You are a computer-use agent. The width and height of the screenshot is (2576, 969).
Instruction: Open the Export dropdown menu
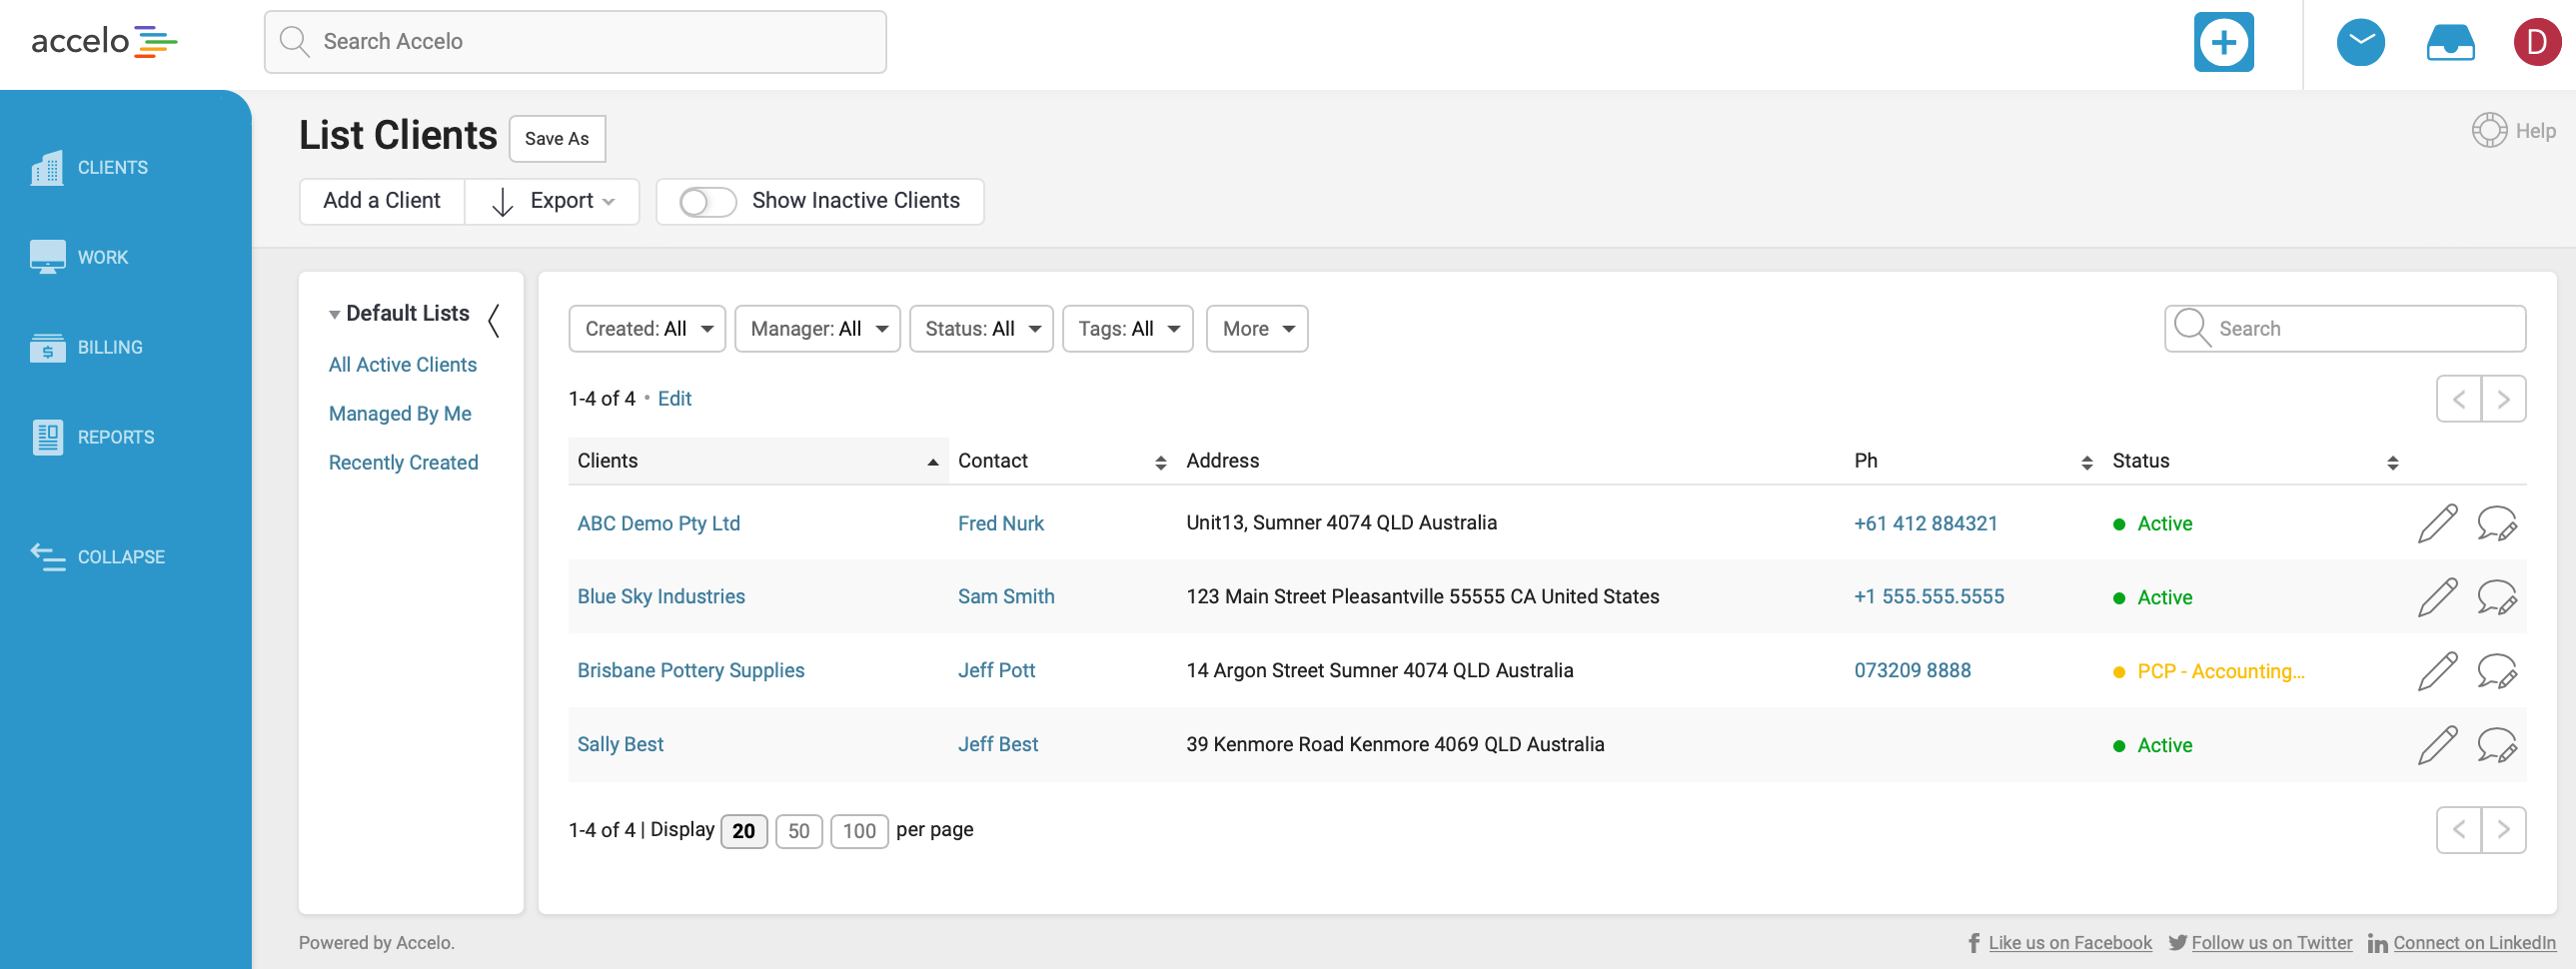552,202
